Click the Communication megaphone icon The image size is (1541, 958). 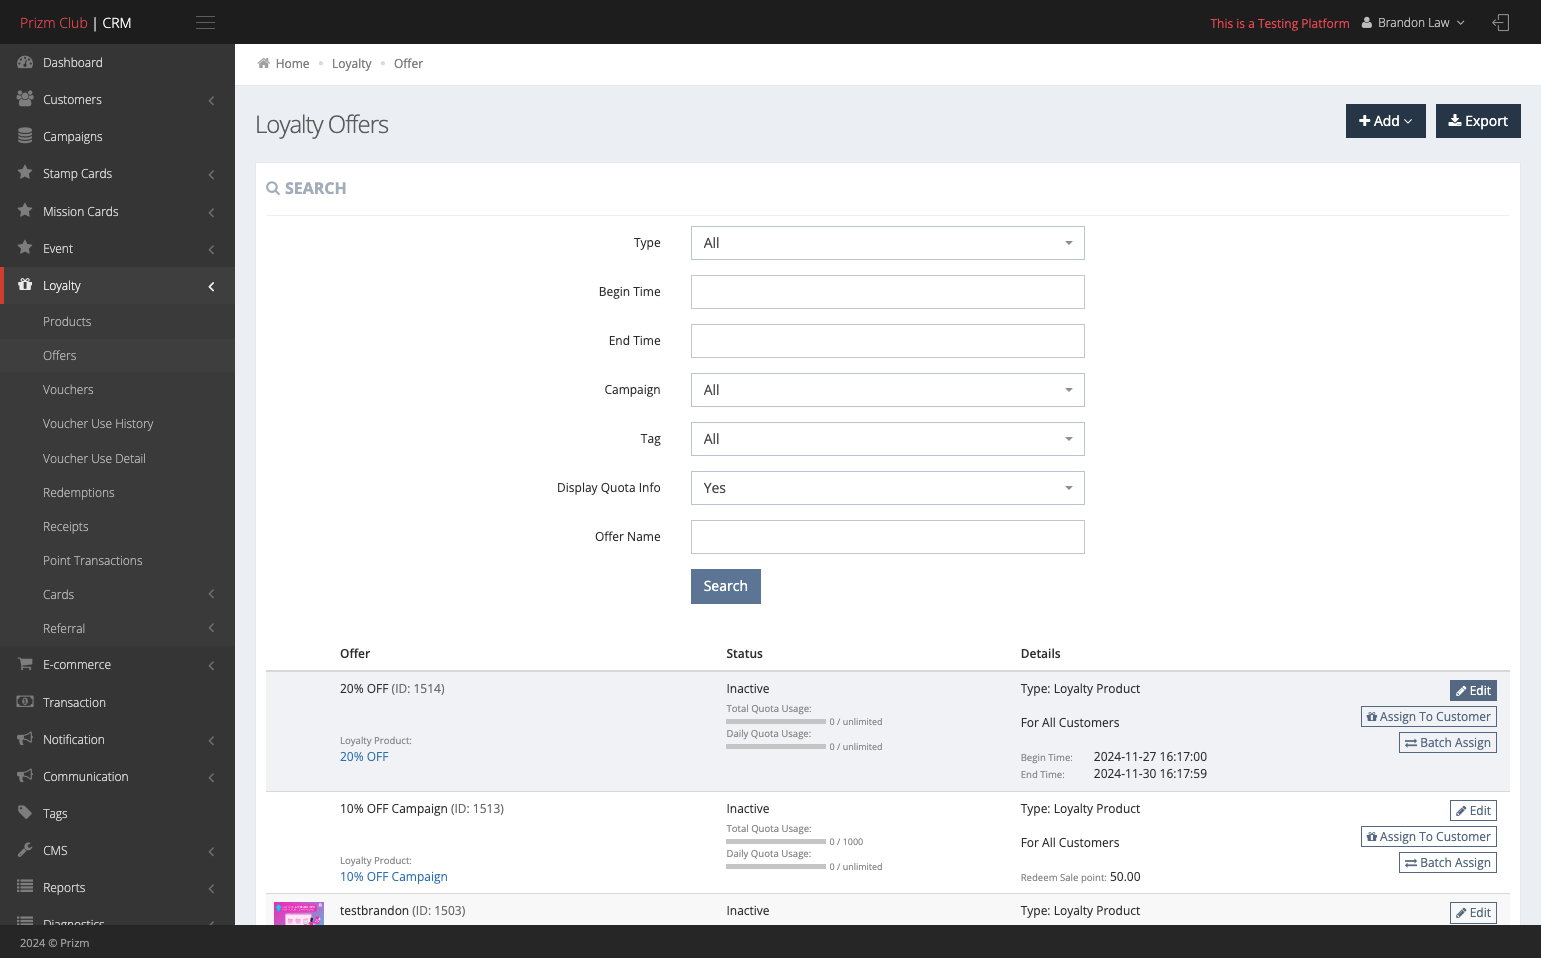(x=25, y=776)
